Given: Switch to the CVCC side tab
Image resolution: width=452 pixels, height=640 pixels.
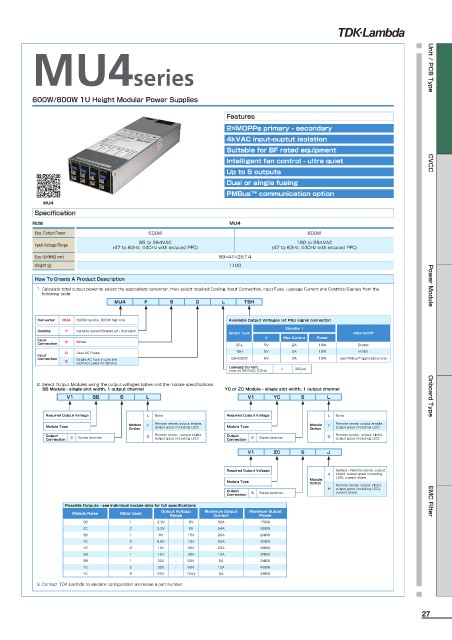Looking at the screenshot, I should click(430, 162).
